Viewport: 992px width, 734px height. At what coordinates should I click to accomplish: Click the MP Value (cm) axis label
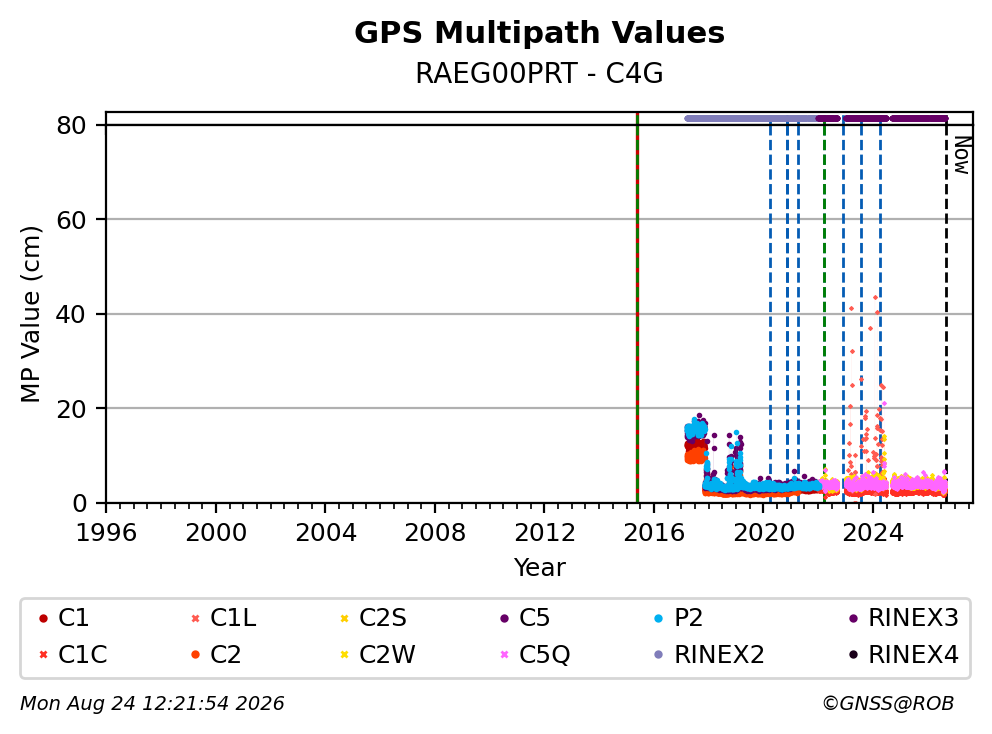[30, 314]
